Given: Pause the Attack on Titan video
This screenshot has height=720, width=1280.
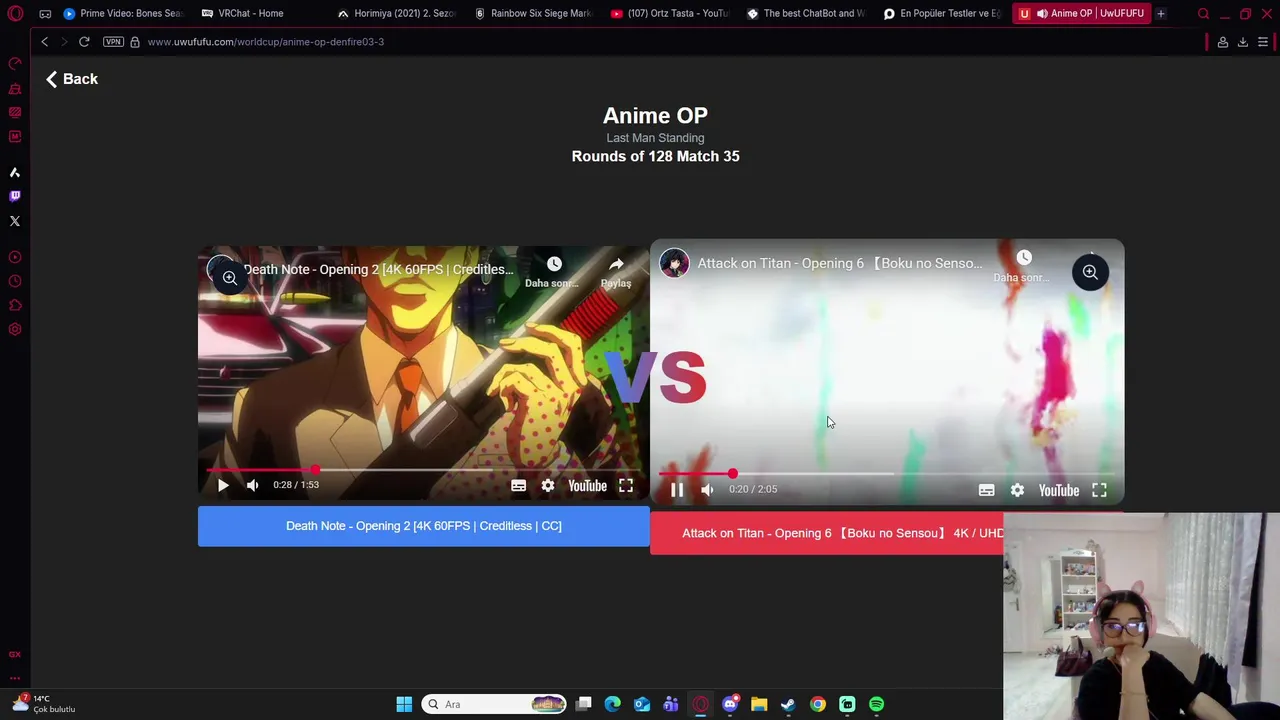Looking at the screenshot, I should pyautogui.click(x=677, y=489).
